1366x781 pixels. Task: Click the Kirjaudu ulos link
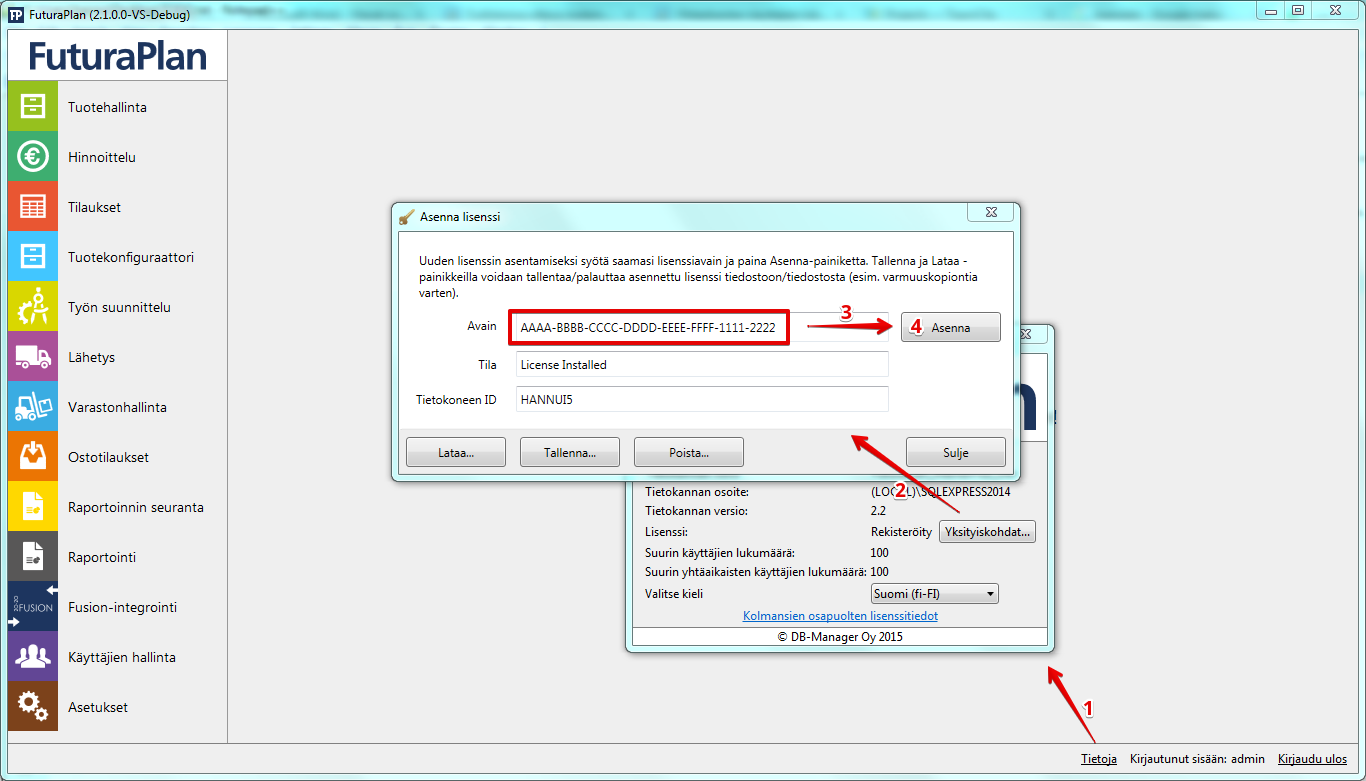(x=1312, y=759)
